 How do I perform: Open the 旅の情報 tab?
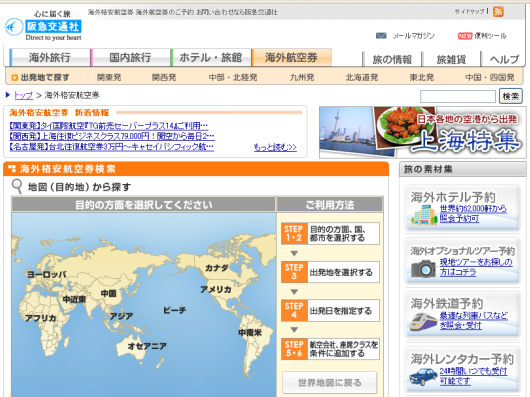click(392, 59)
